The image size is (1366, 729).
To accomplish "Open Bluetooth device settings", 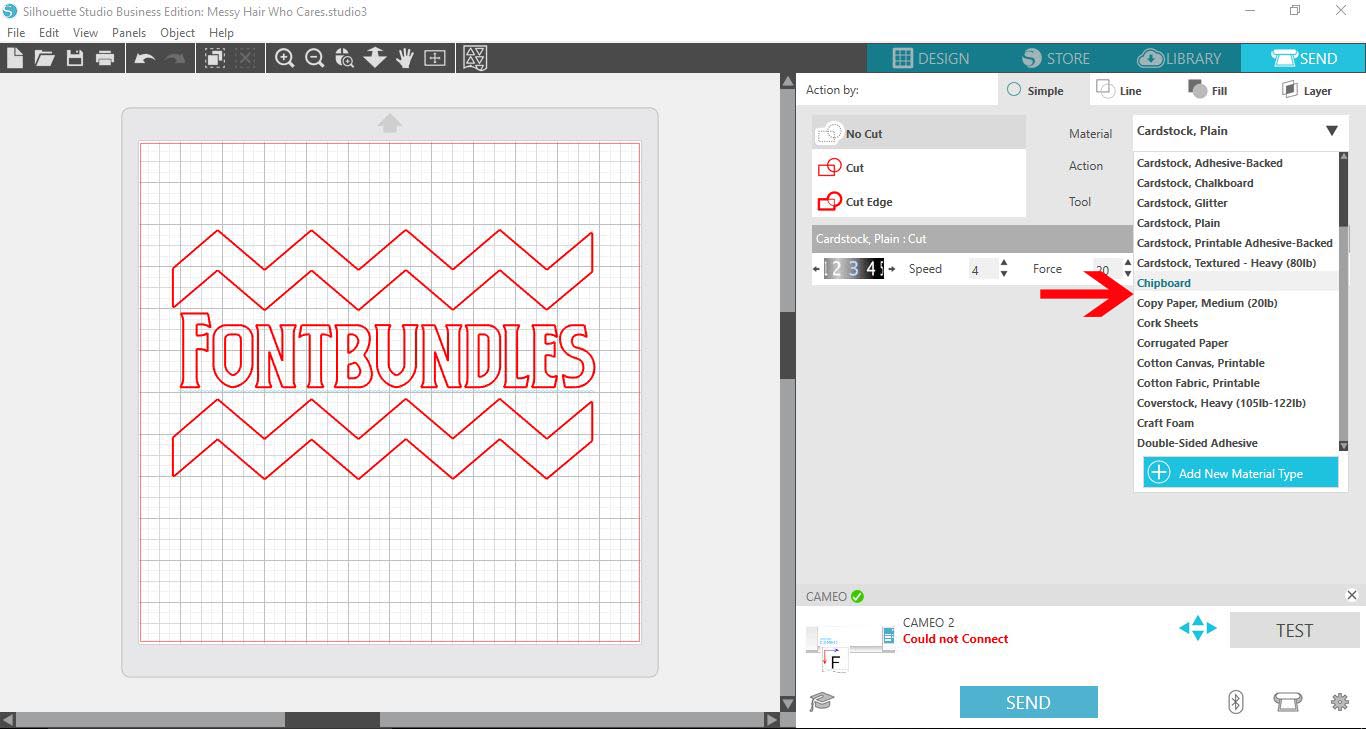I will tap(1236, 702).
